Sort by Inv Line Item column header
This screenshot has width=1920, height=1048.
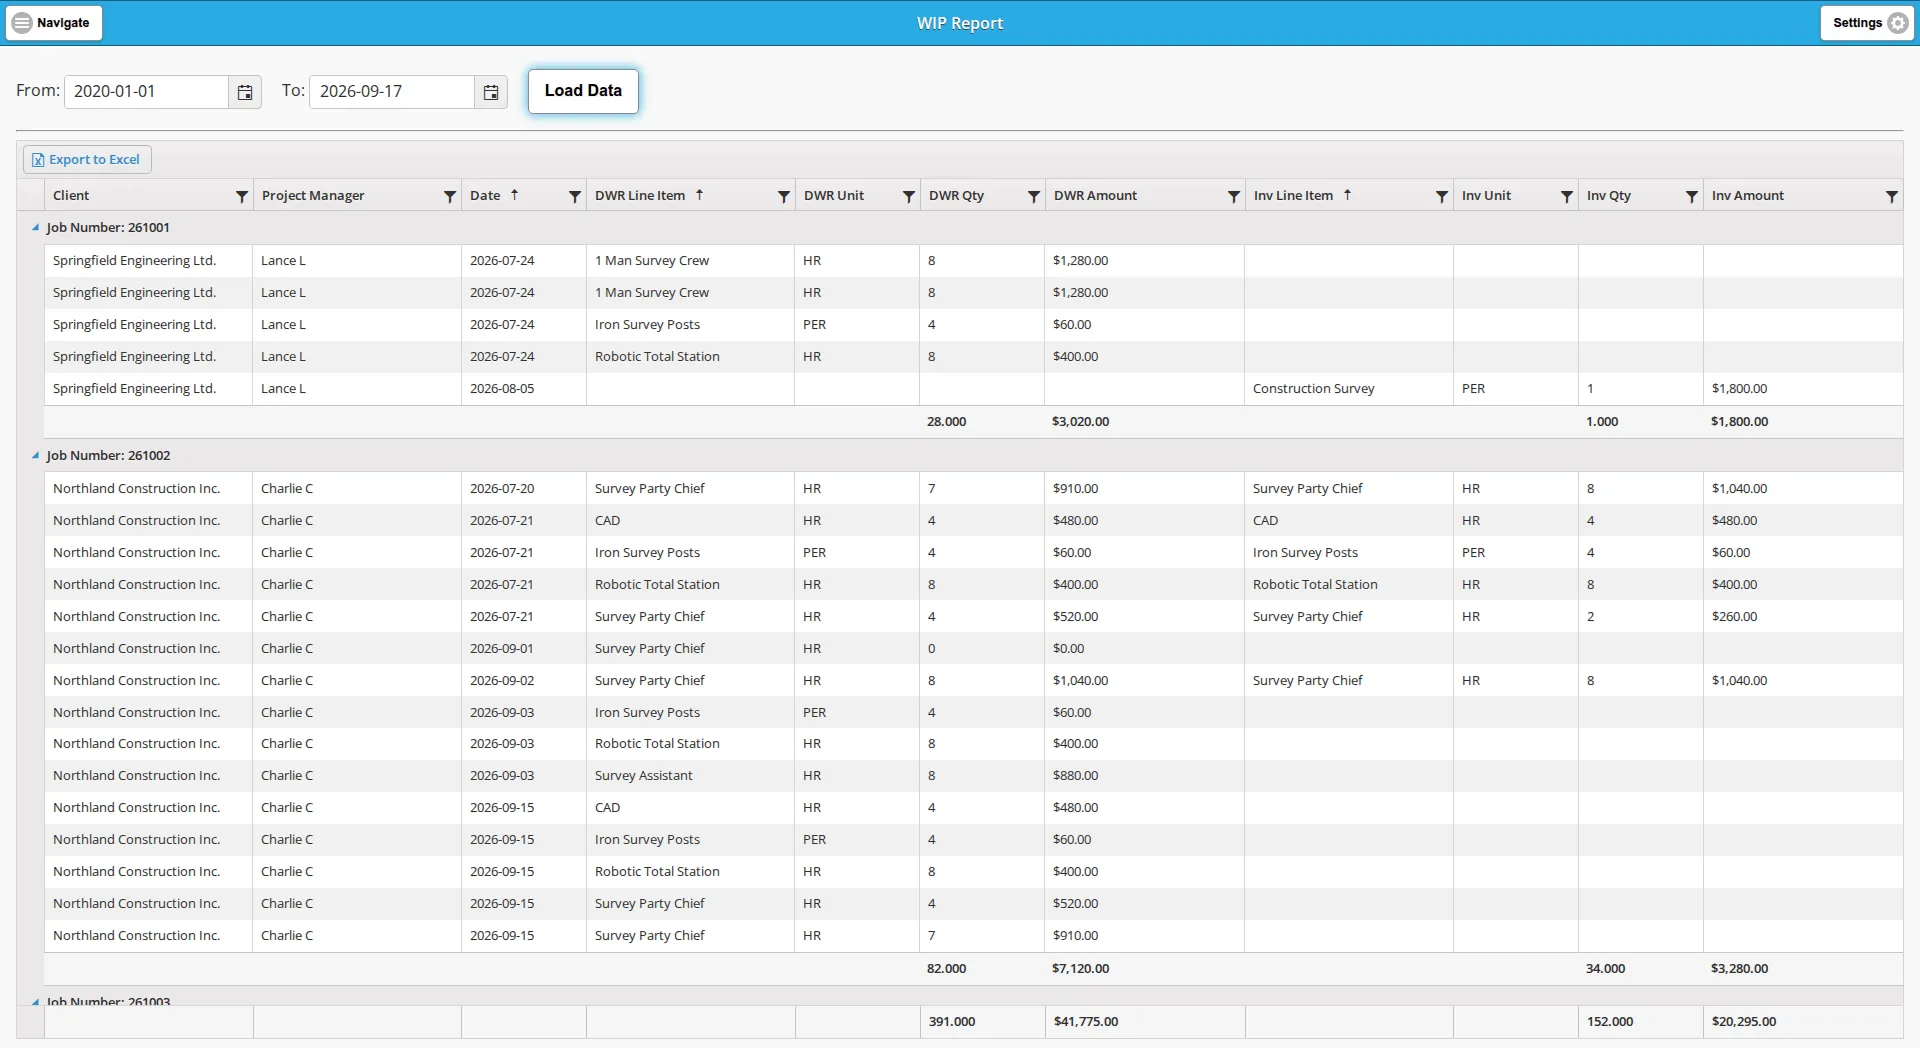[1293, 196]
